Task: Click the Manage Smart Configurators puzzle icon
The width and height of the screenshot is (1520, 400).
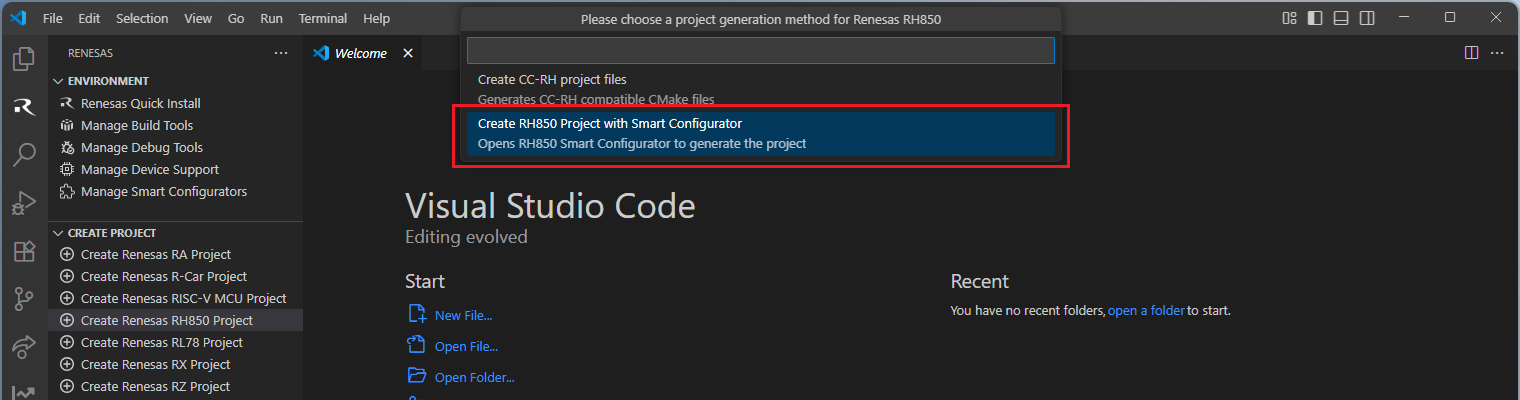Action: [67, 191]
